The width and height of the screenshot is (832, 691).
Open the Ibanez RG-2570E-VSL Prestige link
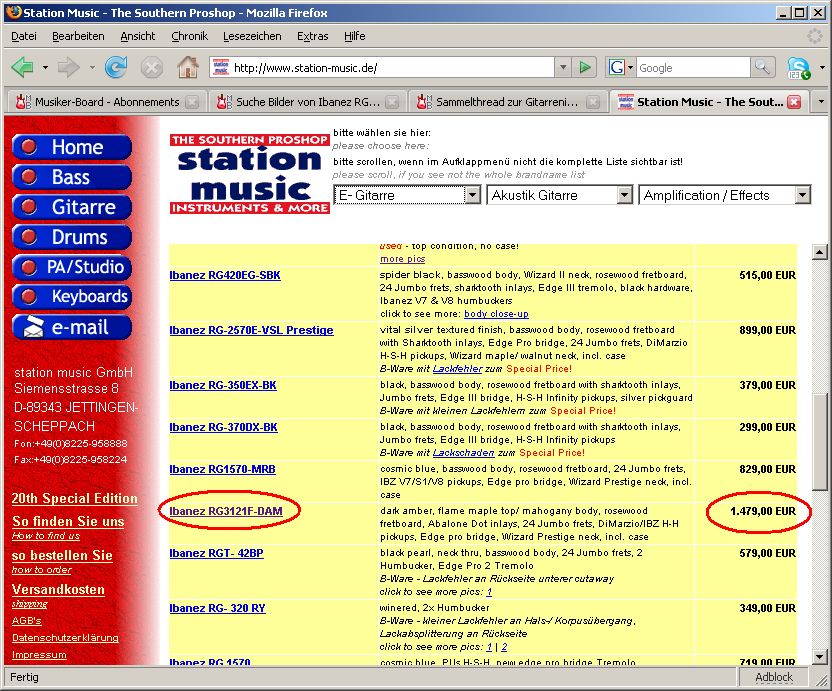click(x=252, y=330)
